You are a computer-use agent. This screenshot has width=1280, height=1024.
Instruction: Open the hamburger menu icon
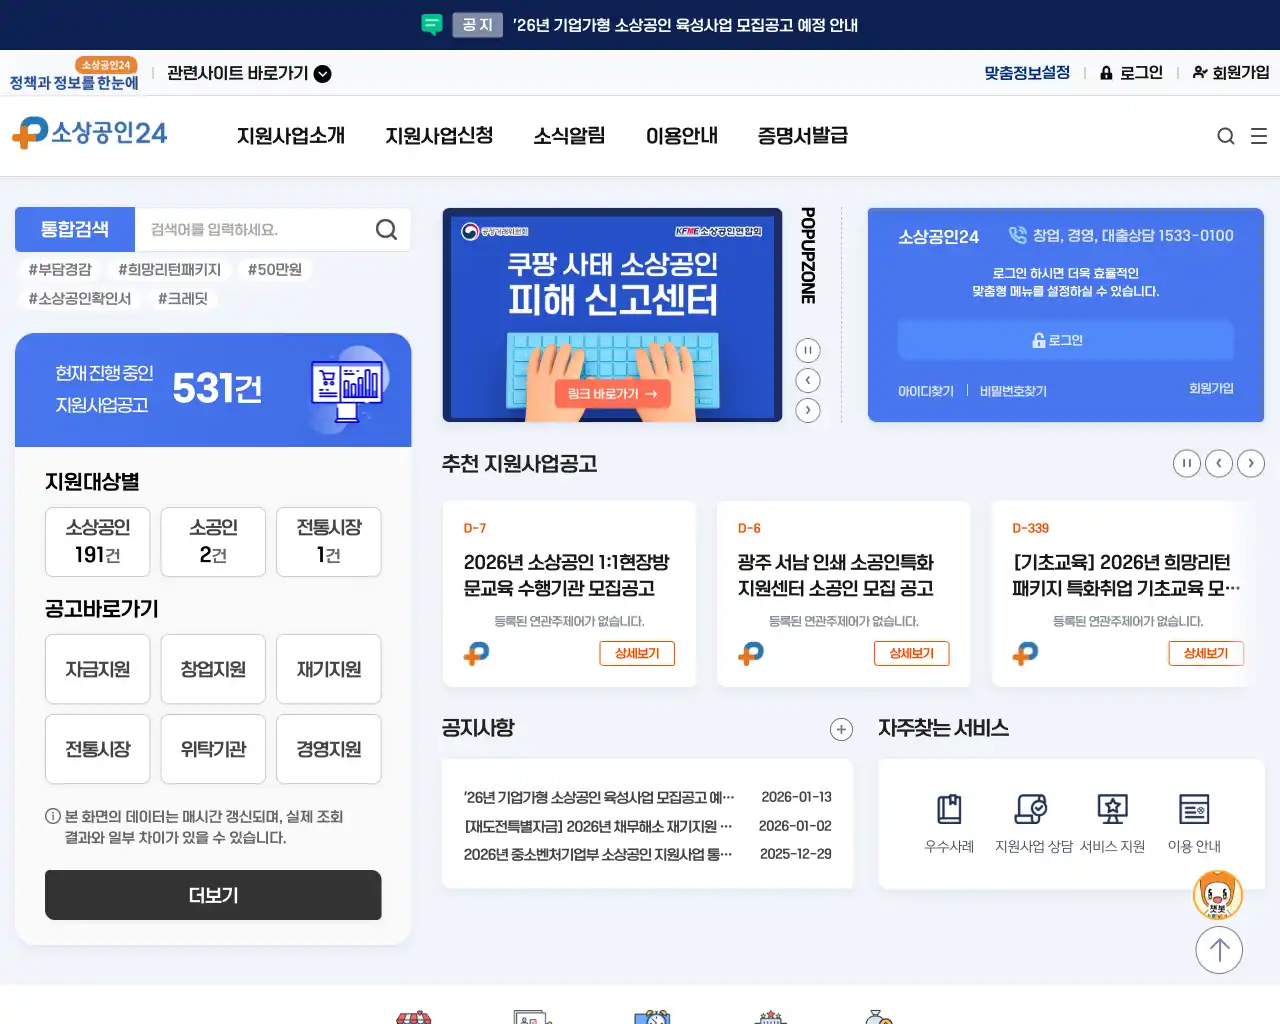(x=1259, y=136)
